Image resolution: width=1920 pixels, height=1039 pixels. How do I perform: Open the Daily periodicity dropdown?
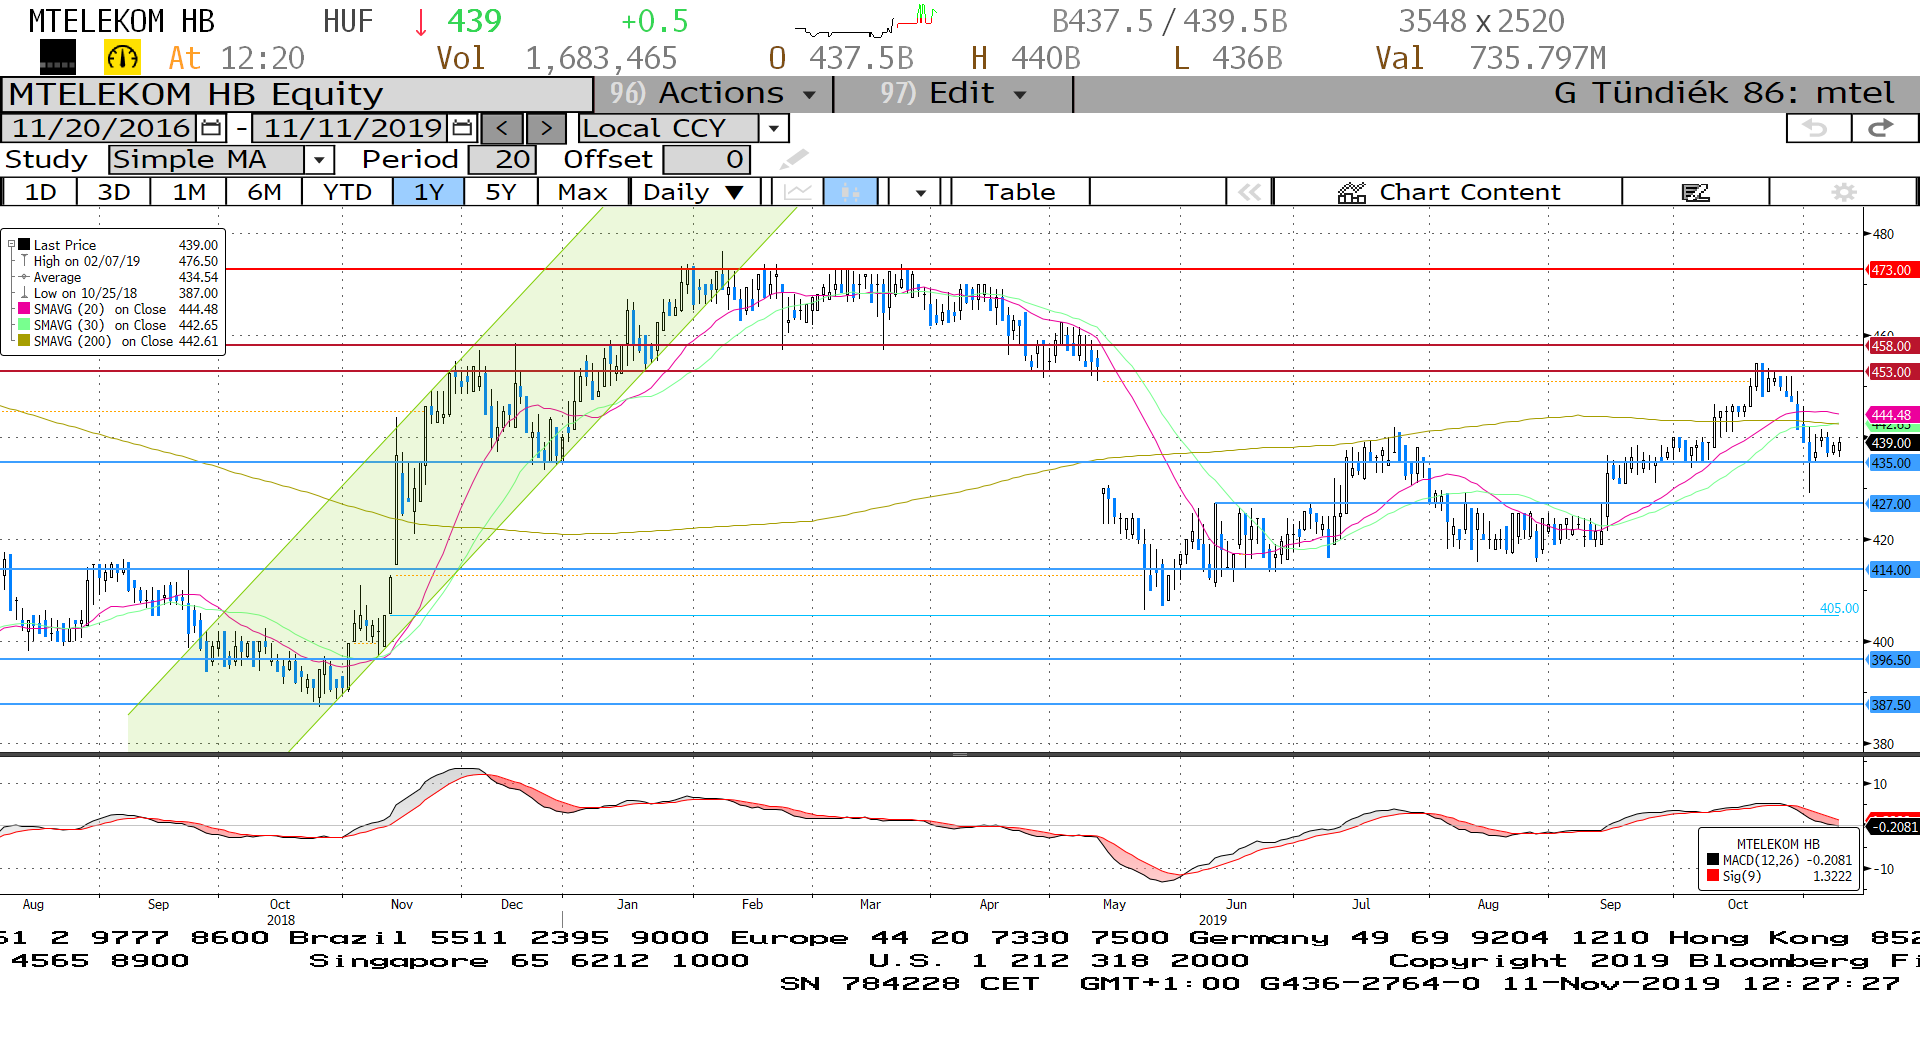tap(694, 192)
